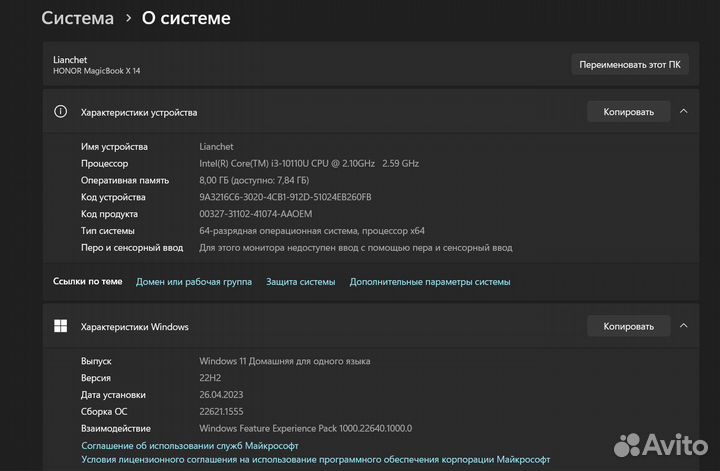Click the Windows logo icon beside Характеристики Windows
Viewport: 720px width, 471px height.
point(61,326)
